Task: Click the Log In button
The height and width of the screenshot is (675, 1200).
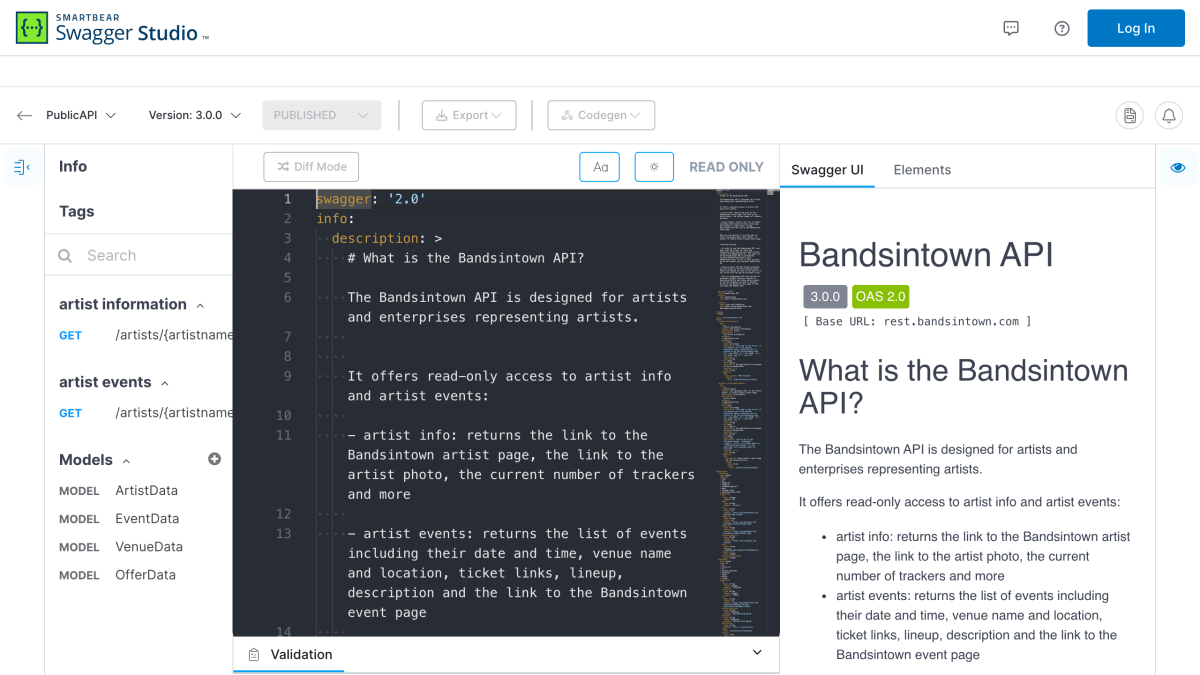Action: tap(1136, 28)
